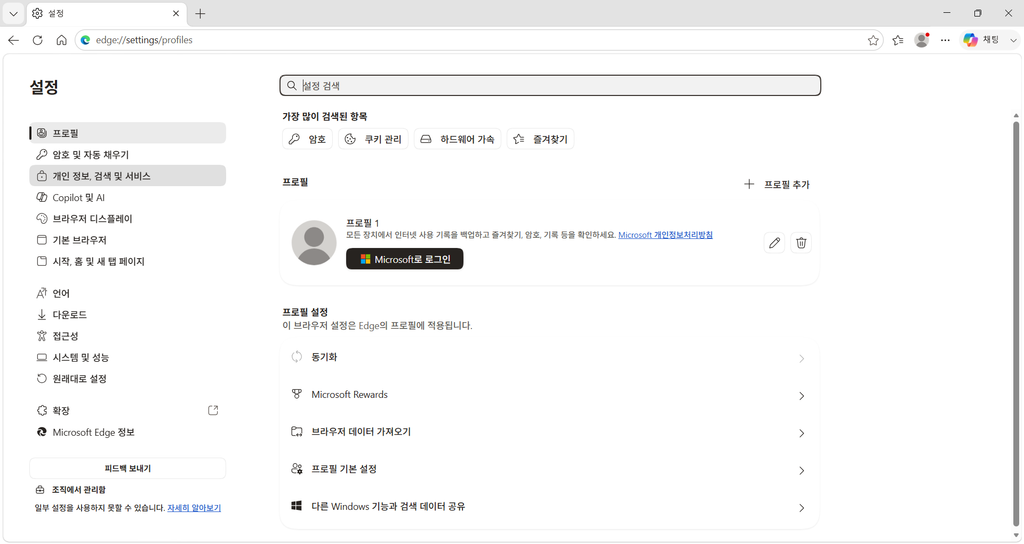Click external link icon next to 확장

(213, 410)
